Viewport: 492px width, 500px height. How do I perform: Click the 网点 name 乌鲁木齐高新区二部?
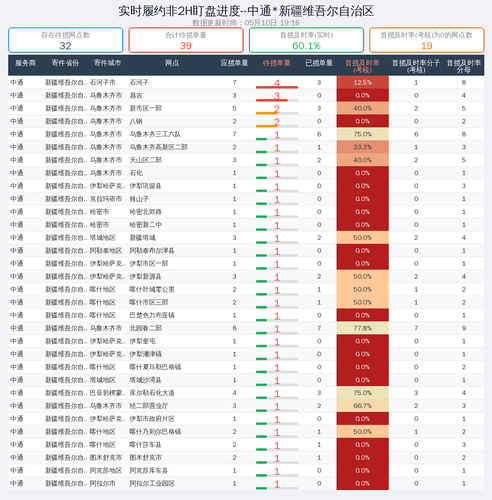pyautogui.click(x=158, y=147)
